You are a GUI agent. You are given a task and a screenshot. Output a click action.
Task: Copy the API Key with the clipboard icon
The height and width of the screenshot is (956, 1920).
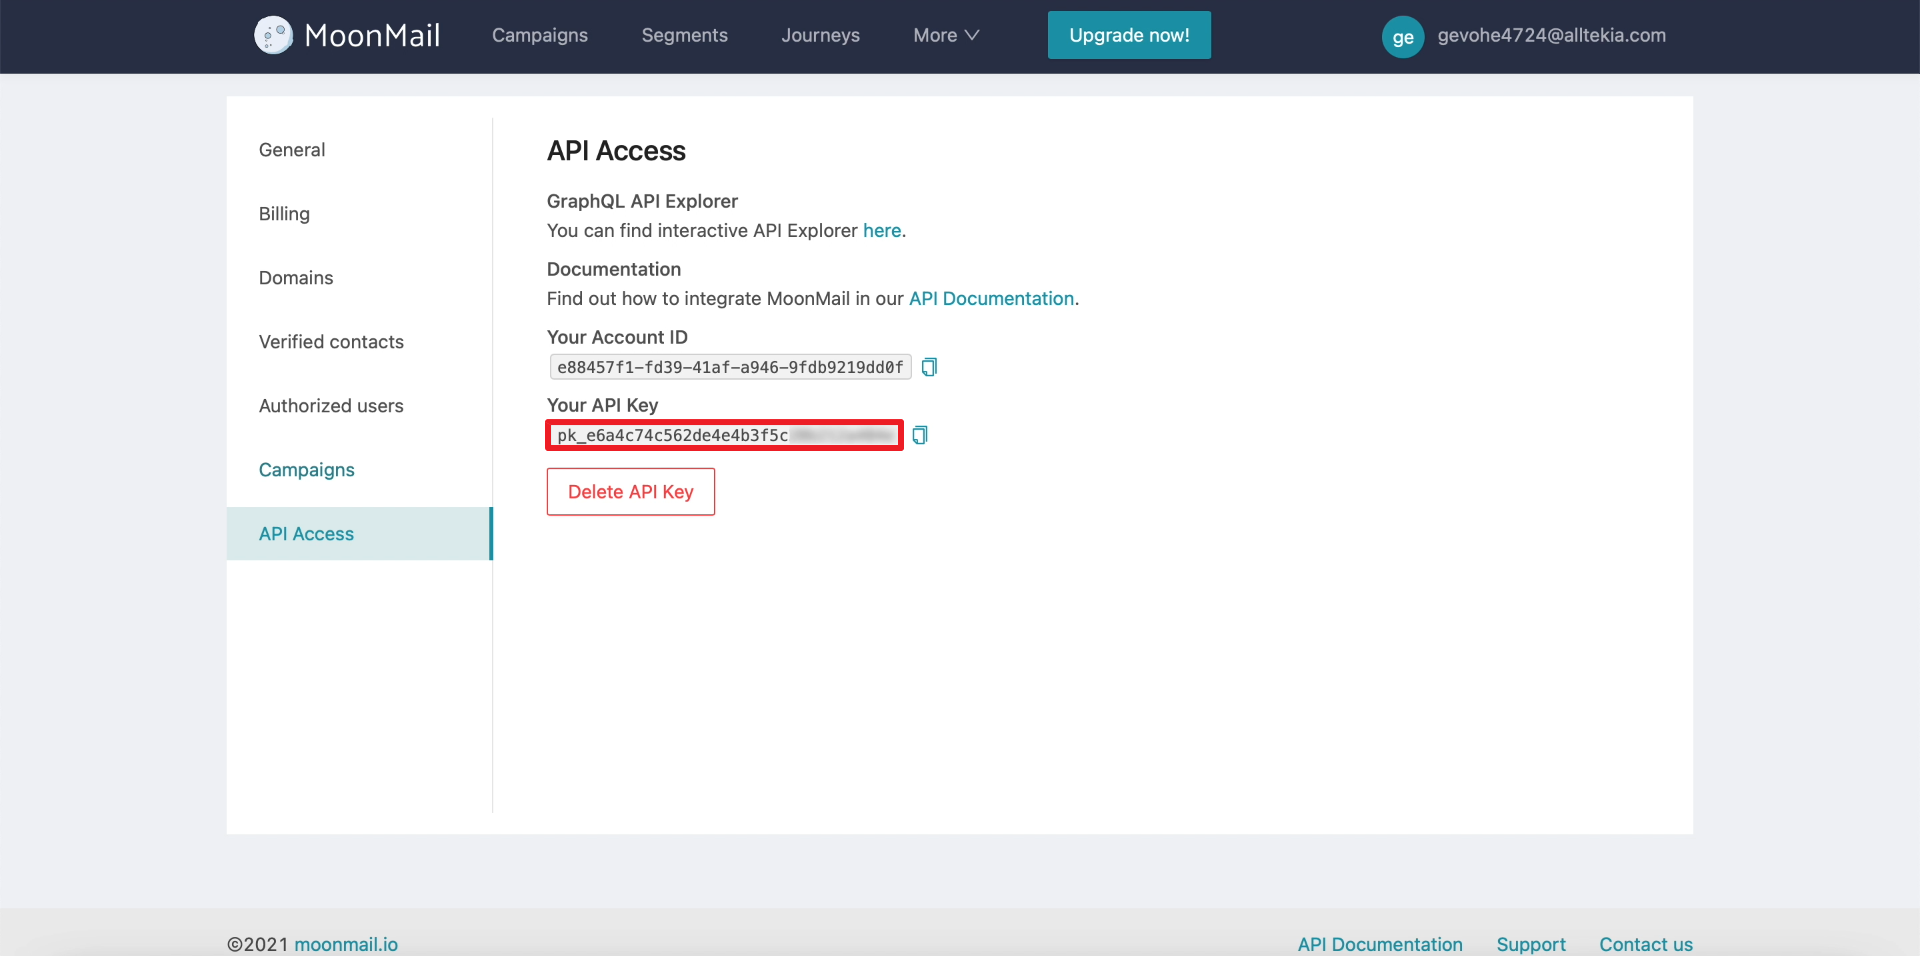click(x=920, y=435)
